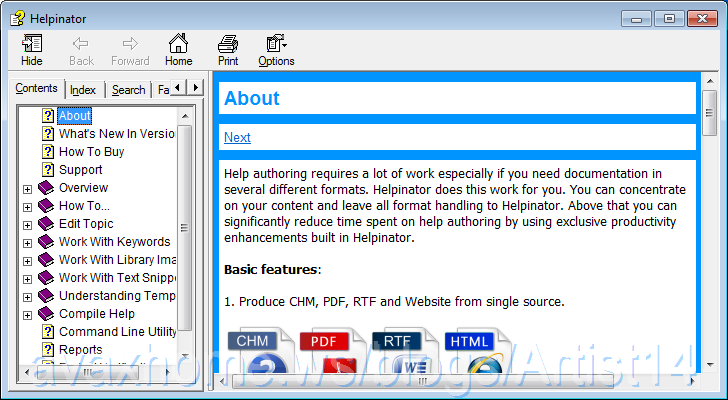Click contents tree vertical scrollbar thumb

185,227
